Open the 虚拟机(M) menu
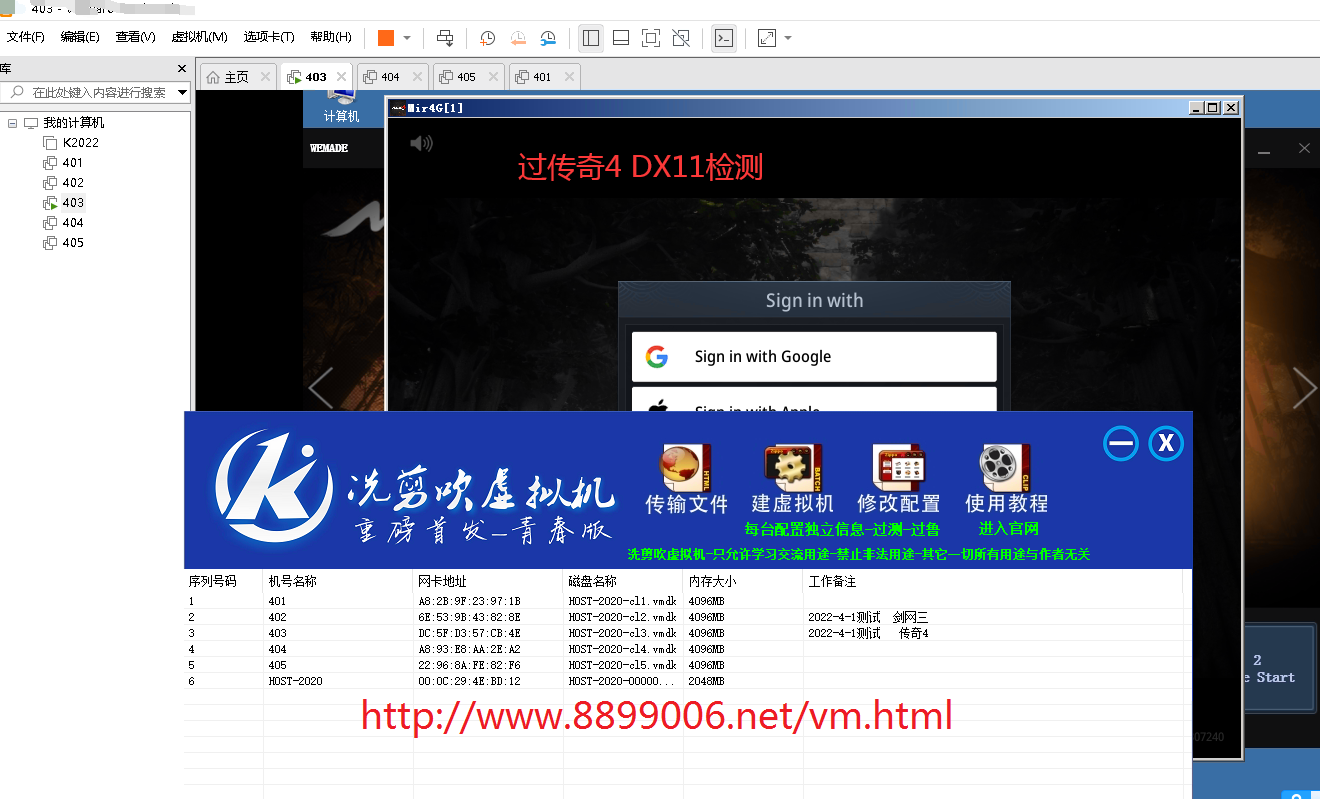 click(199, 37)
